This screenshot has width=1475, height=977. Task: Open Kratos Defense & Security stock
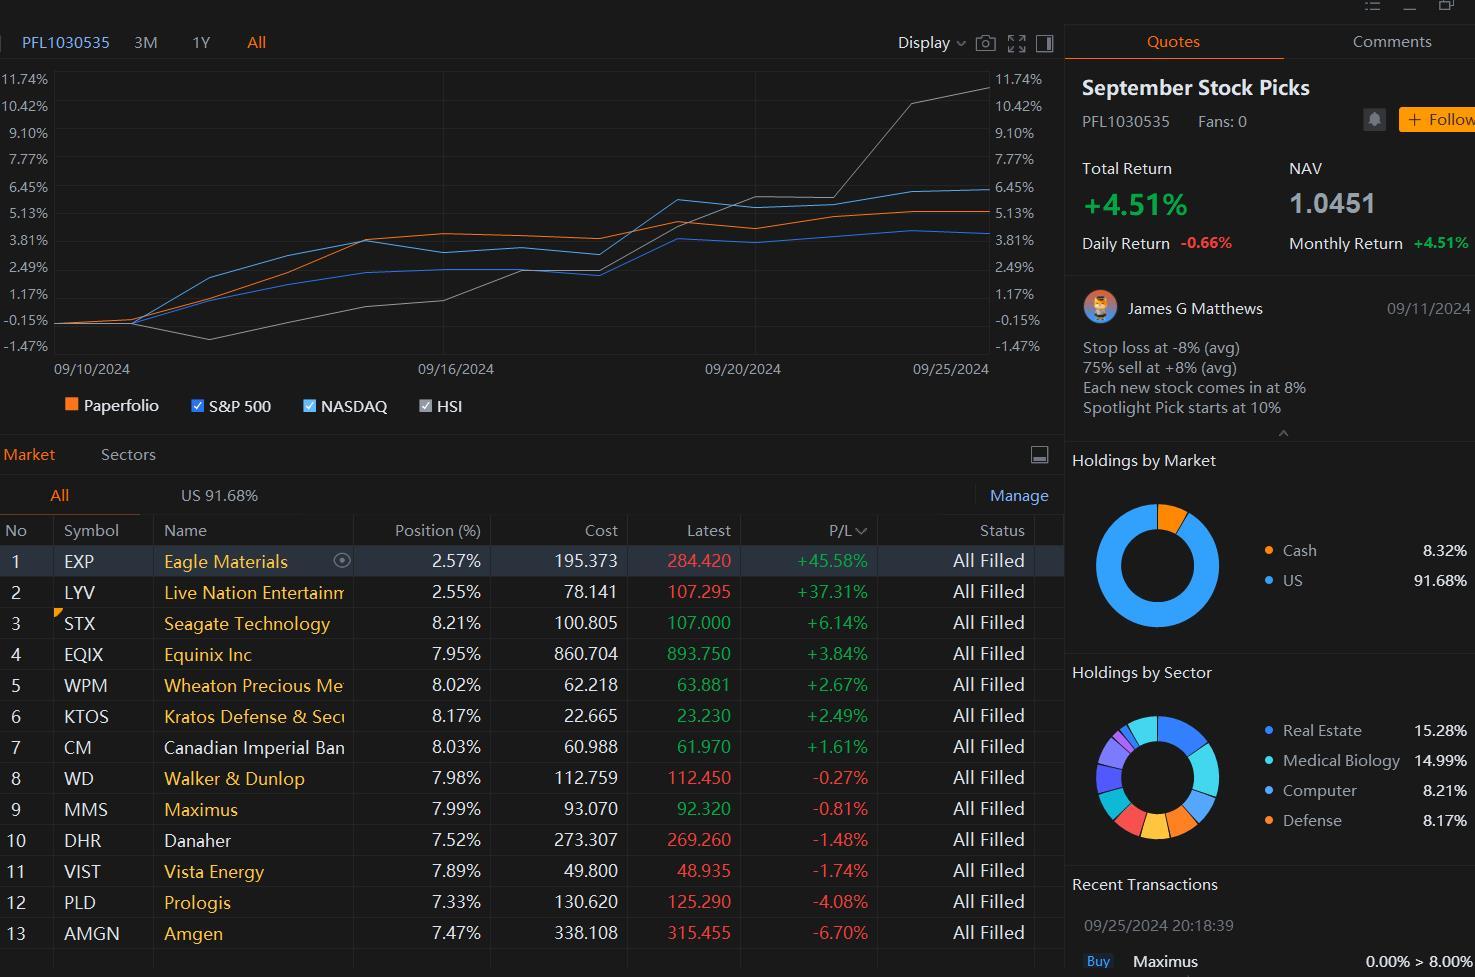[x=254, y=717]
